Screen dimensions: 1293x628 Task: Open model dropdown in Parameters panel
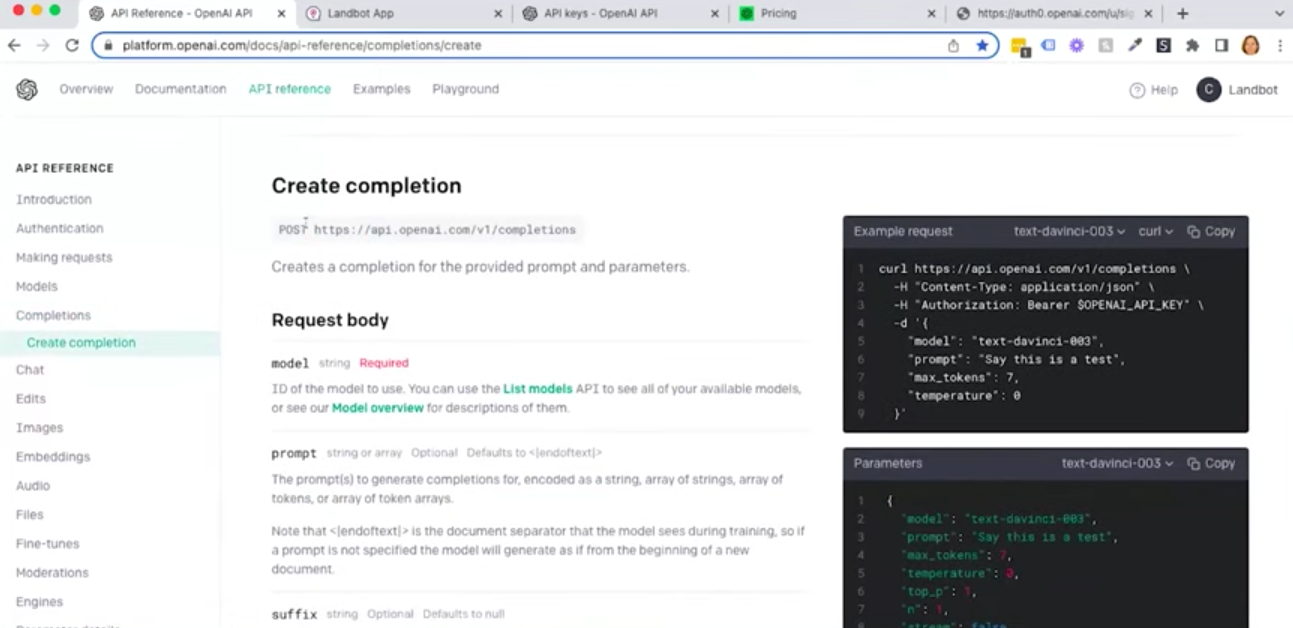click(x=1117, y=463)
